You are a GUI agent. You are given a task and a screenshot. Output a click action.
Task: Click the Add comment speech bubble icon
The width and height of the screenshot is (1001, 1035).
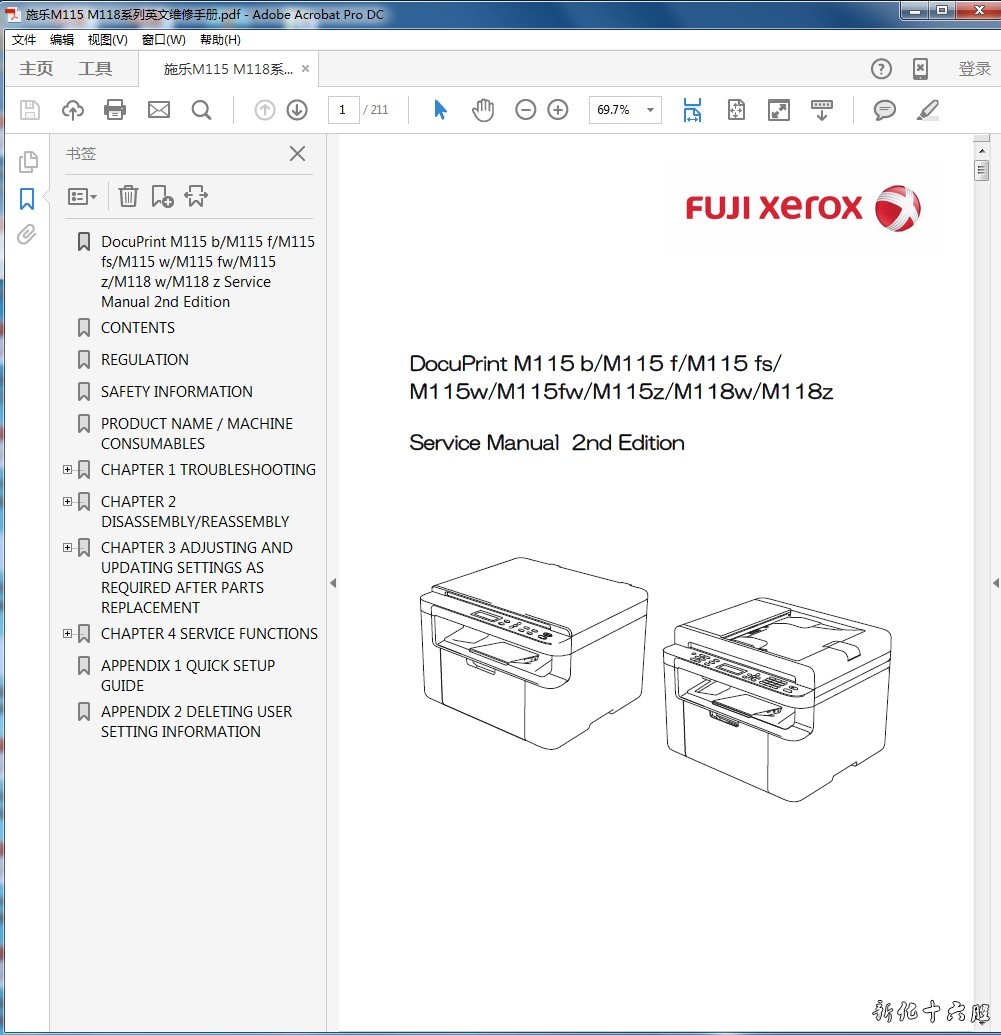(x=884, y=110)
